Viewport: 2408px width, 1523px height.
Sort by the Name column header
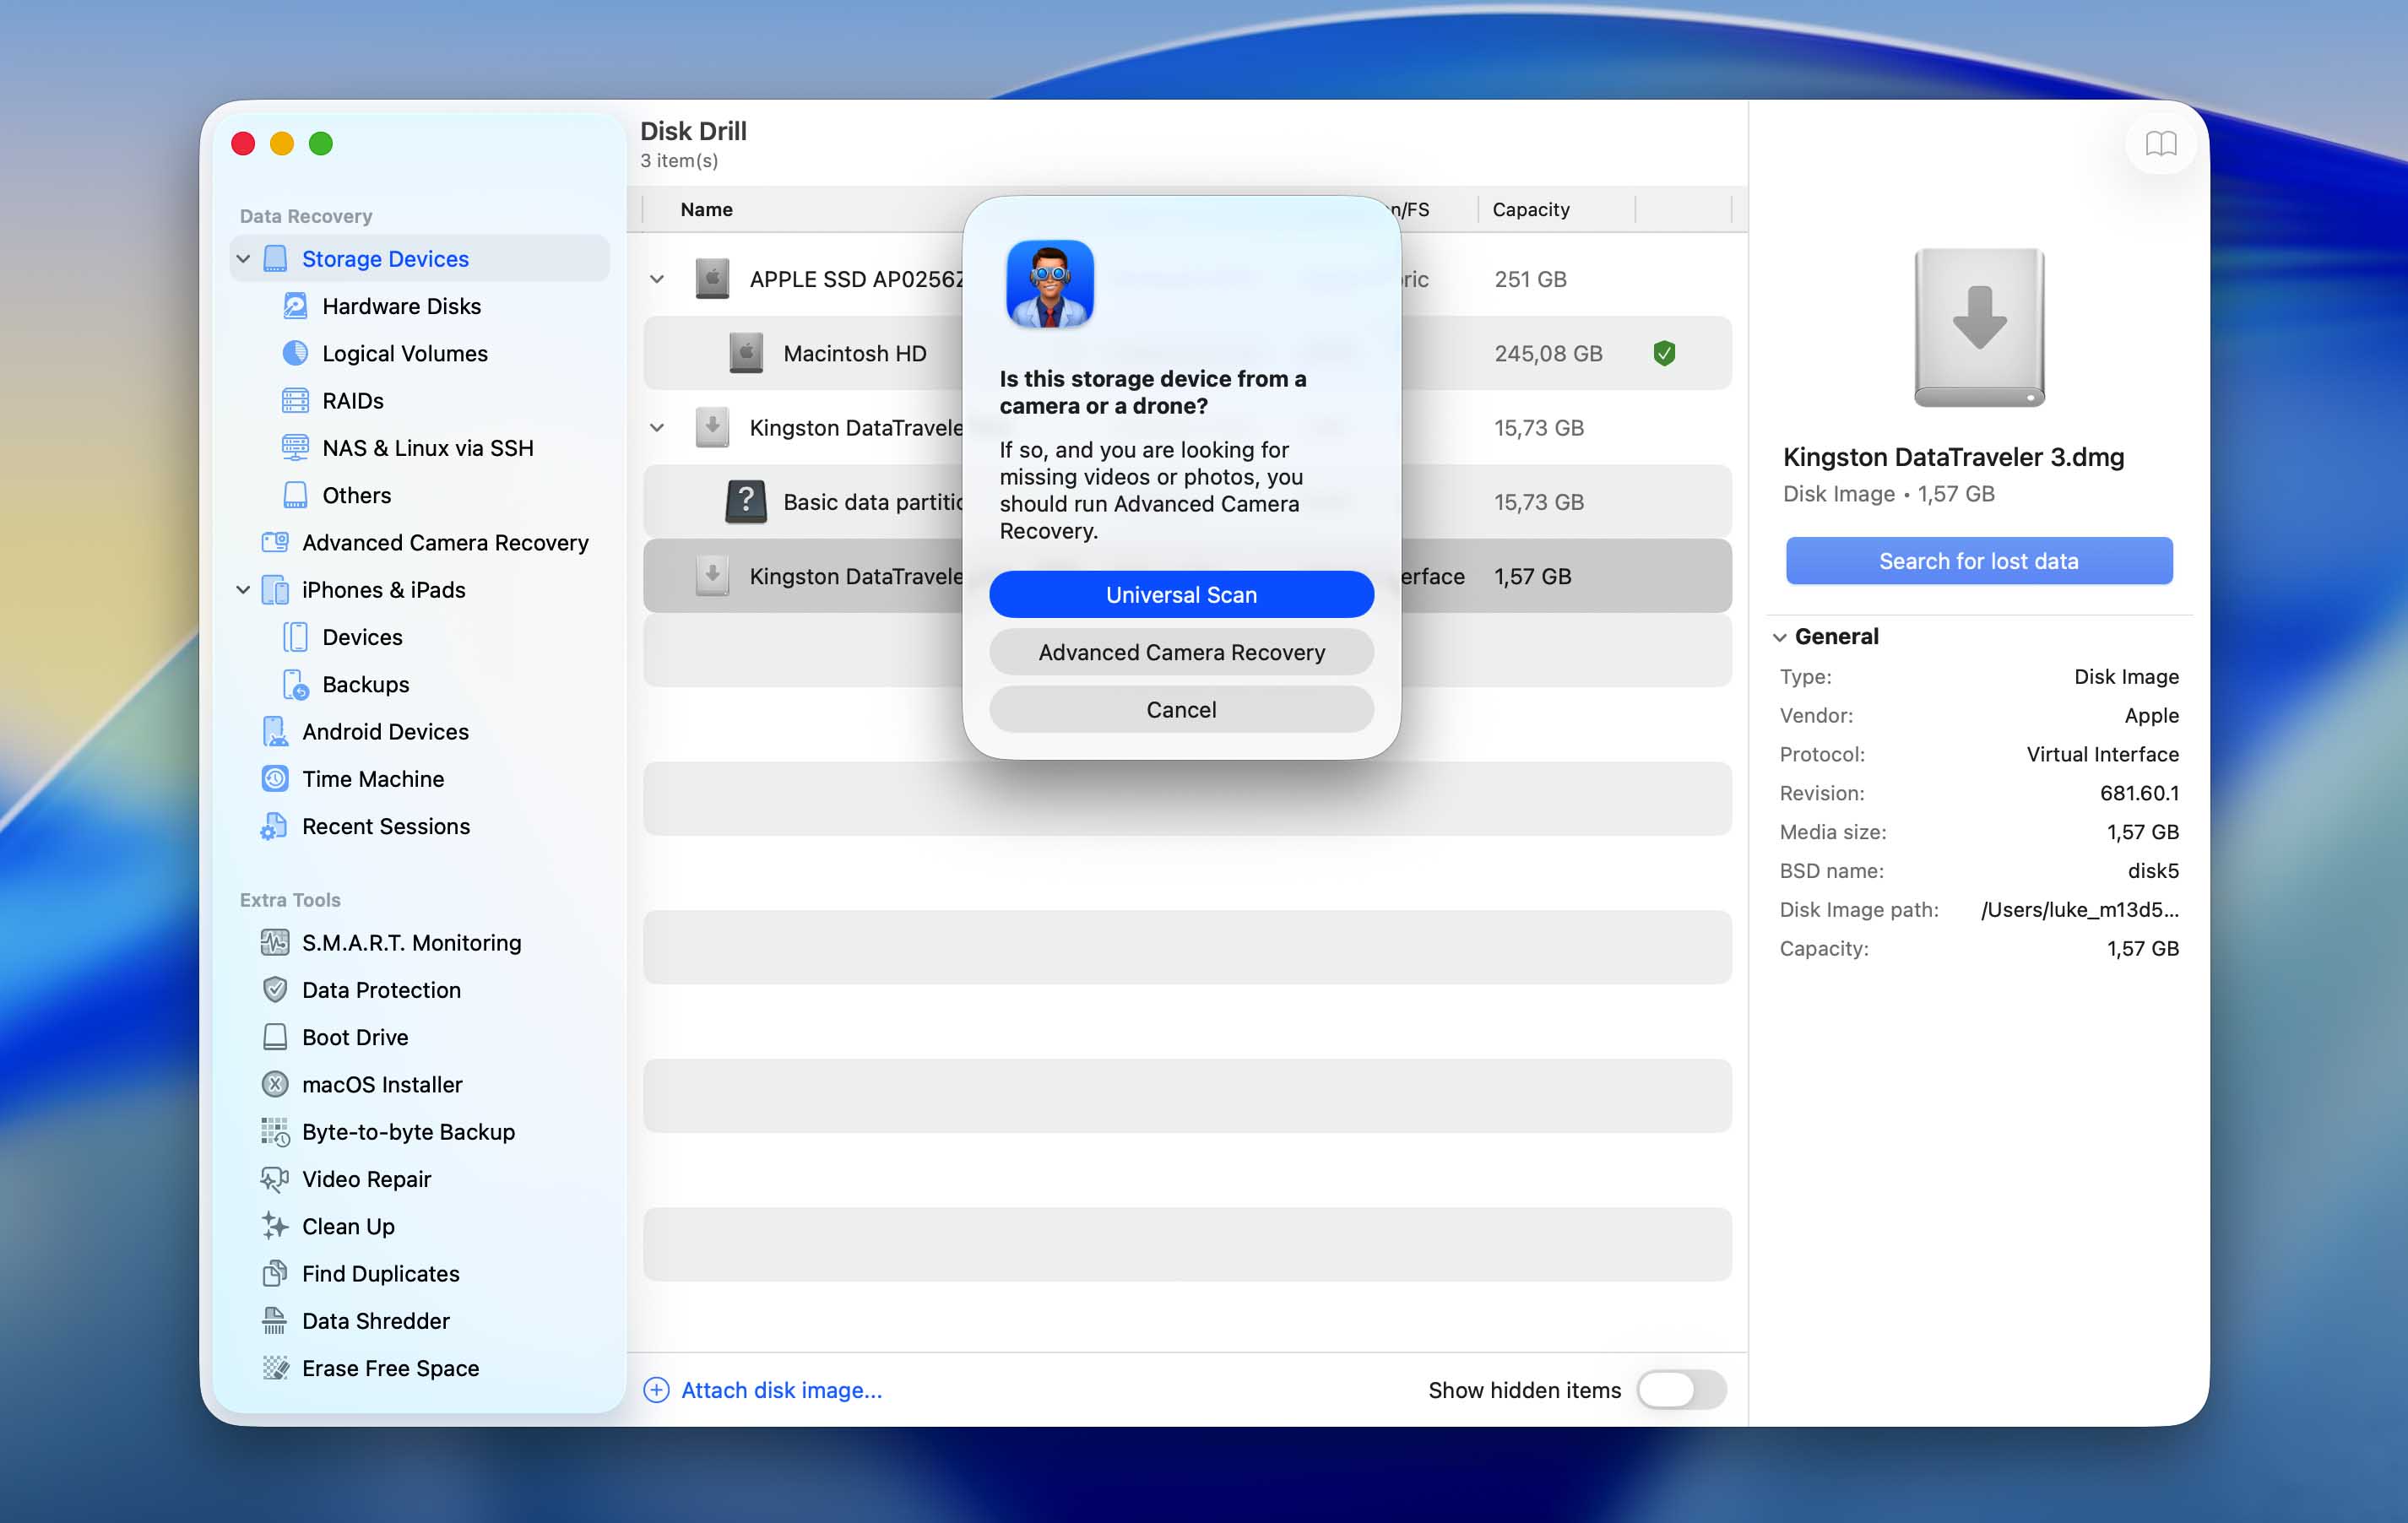(x=706, y=209)
